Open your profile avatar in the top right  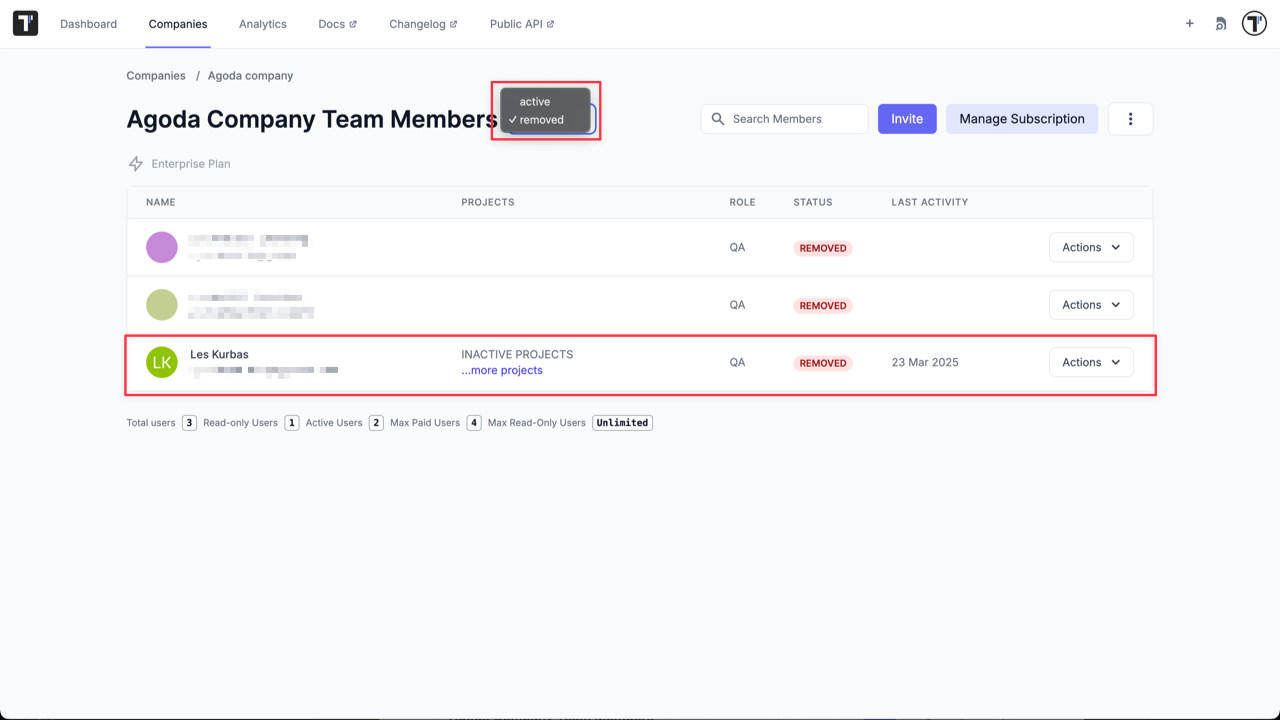1254,23
